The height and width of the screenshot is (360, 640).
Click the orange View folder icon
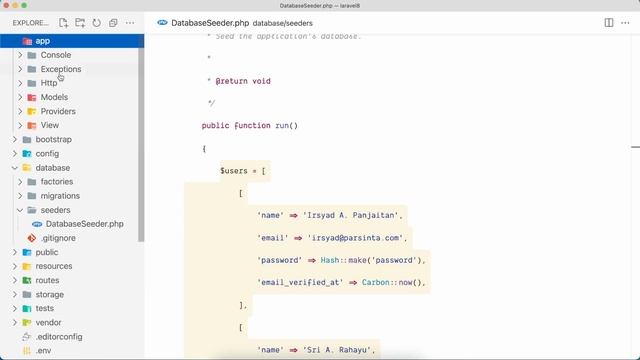32,125
